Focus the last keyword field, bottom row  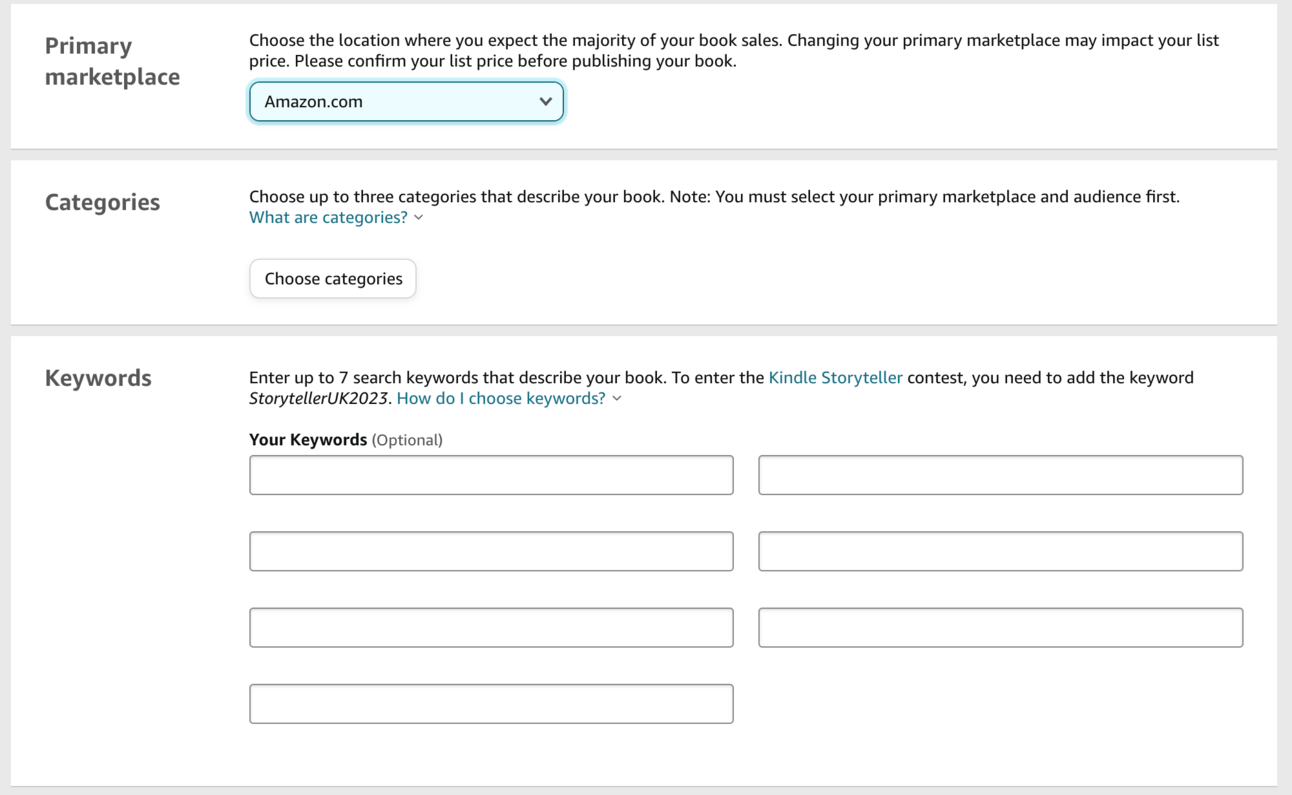pos(491,704)
